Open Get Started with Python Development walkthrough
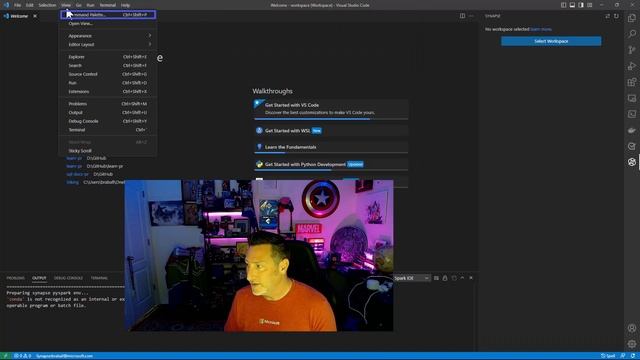 click(331, 164)
